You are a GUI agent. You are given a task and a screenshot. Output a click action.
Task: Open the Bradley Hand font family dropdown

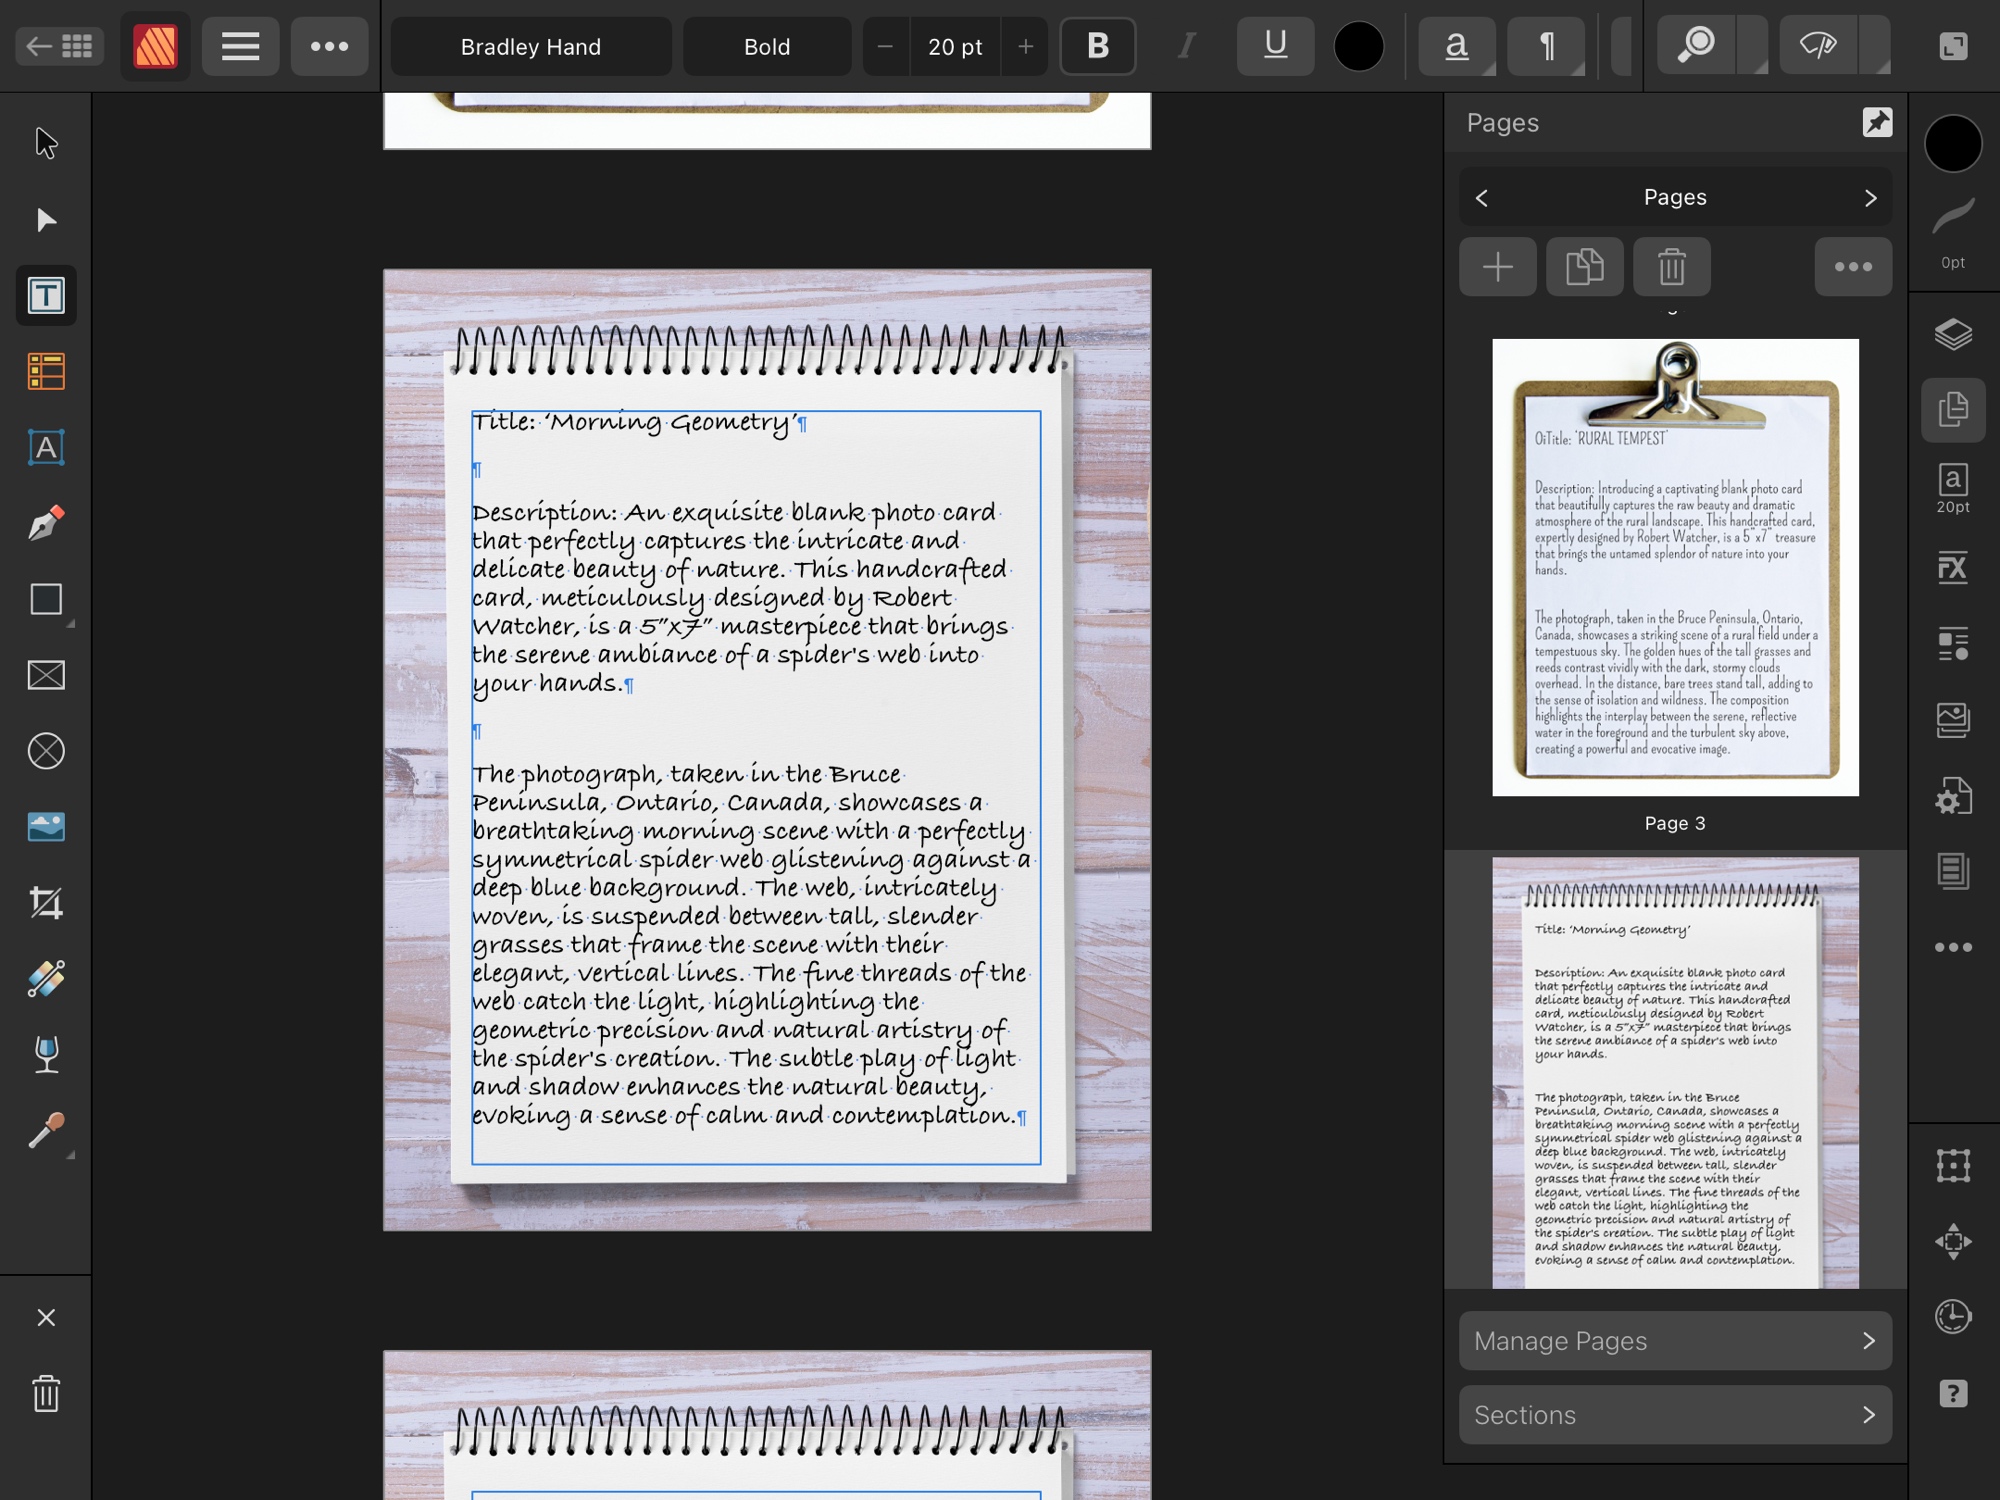pyautogui.click(x=531, y=46)
